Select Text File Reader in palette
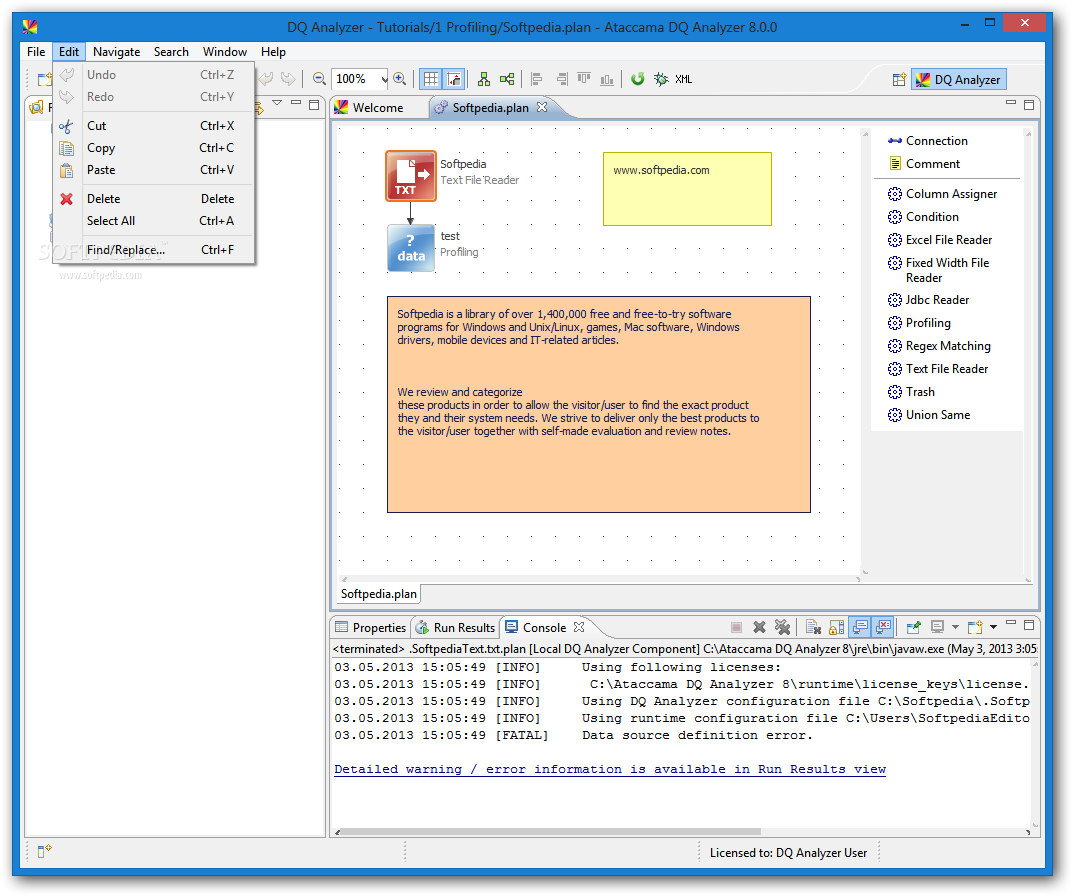Viewport: 1073px width, 896px height. [938, 368]
